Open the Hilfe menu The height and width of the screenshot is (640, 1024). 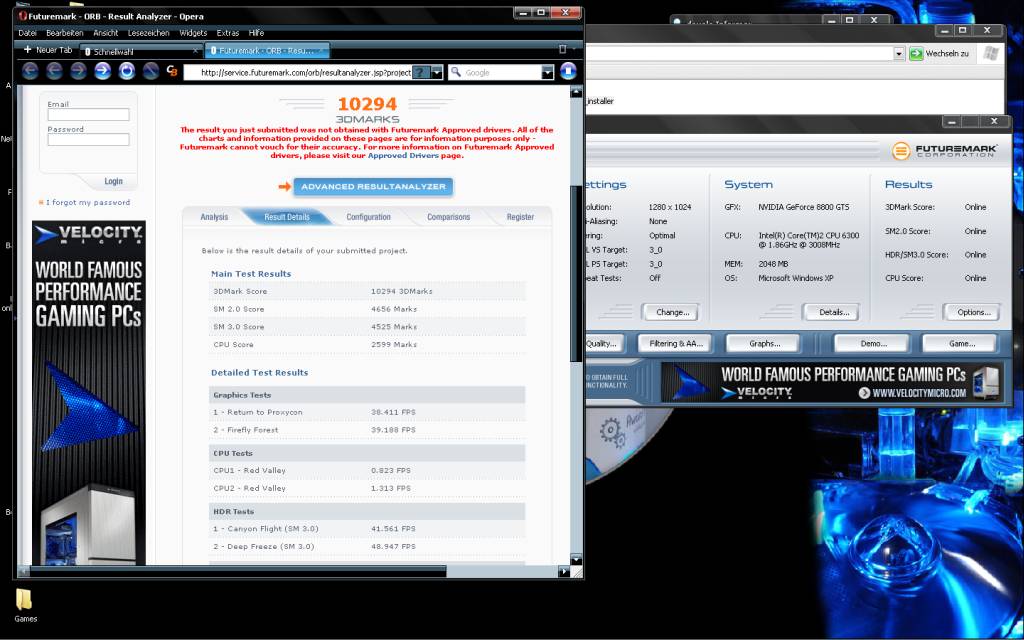coord(256,33)
